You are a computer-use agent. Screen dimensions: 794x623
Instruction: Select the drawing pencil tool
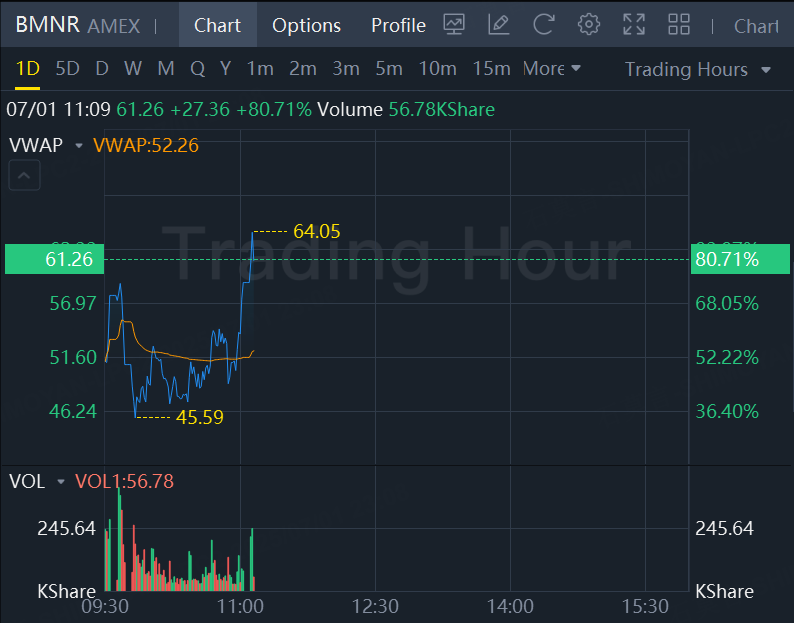[x=499, y=25]
